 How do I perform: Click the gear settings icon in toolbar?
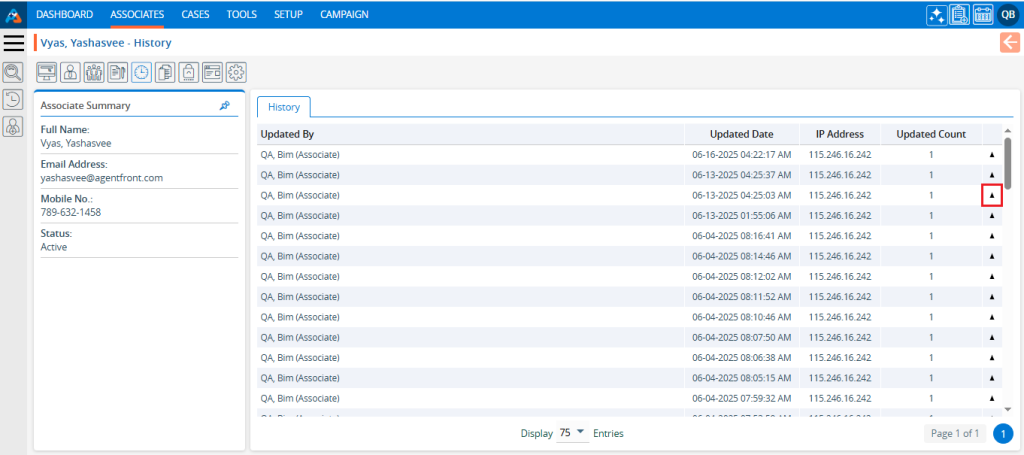pos(236,72)
